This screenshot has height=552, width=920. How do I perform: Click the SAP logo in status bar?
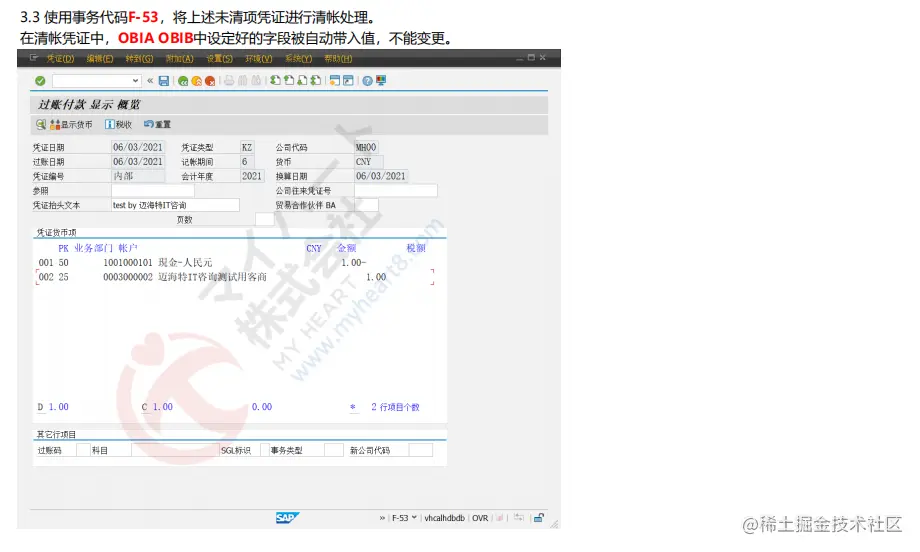[x=287, y=517]
